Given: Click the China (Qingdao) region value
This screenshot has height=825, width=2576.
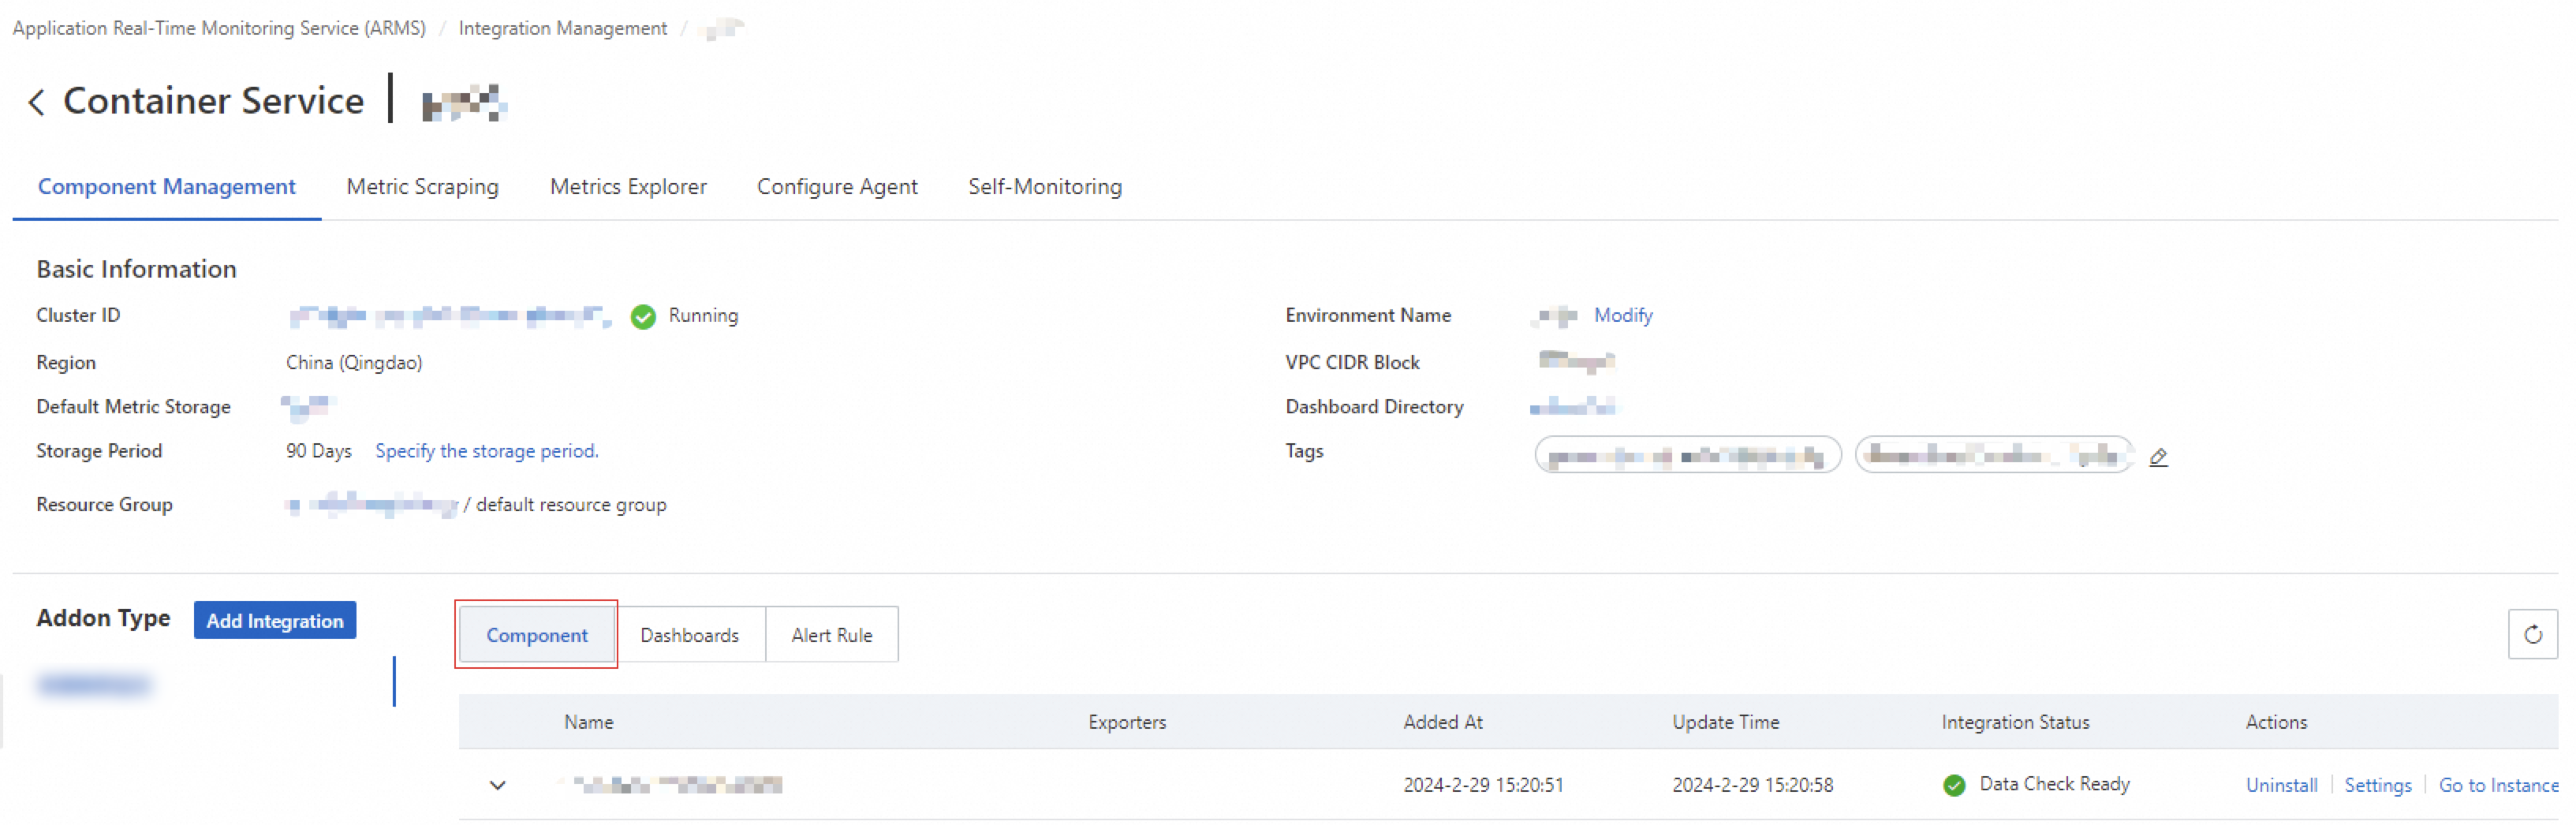Looking at the screenshot, I should [x=354, y=362].
